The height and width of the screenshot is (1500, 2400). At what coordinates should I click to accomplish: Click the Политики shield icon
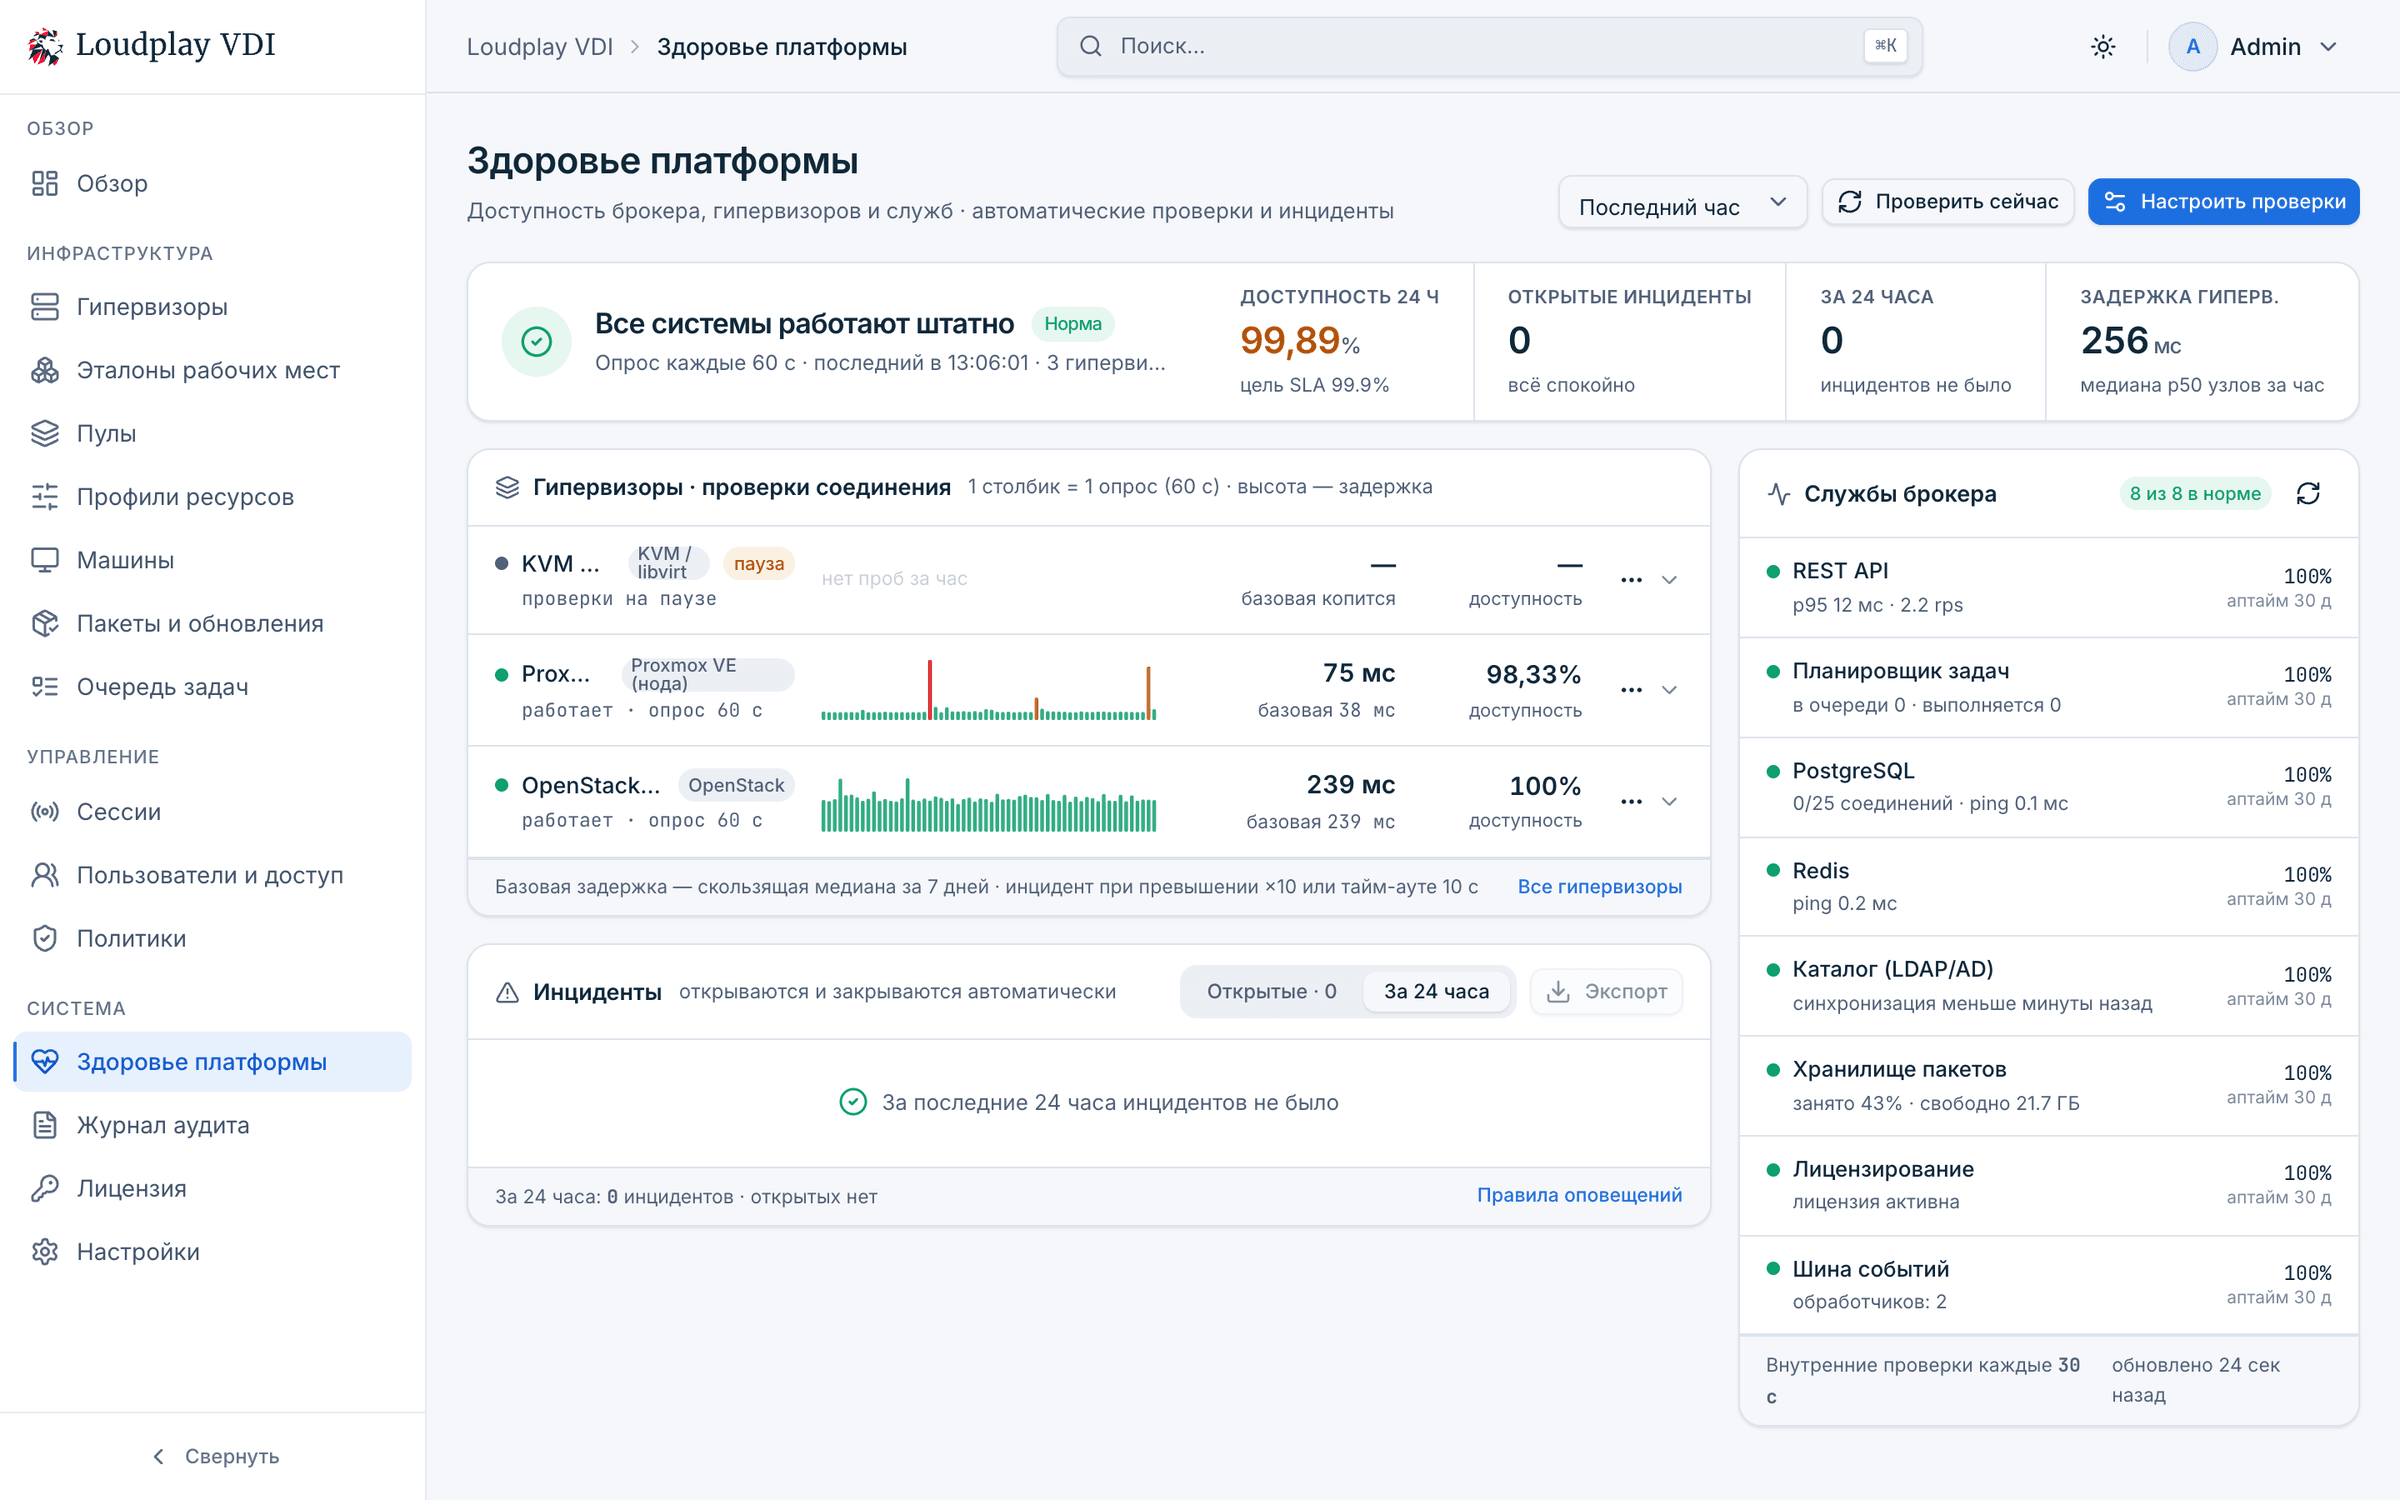coord(45,938)
